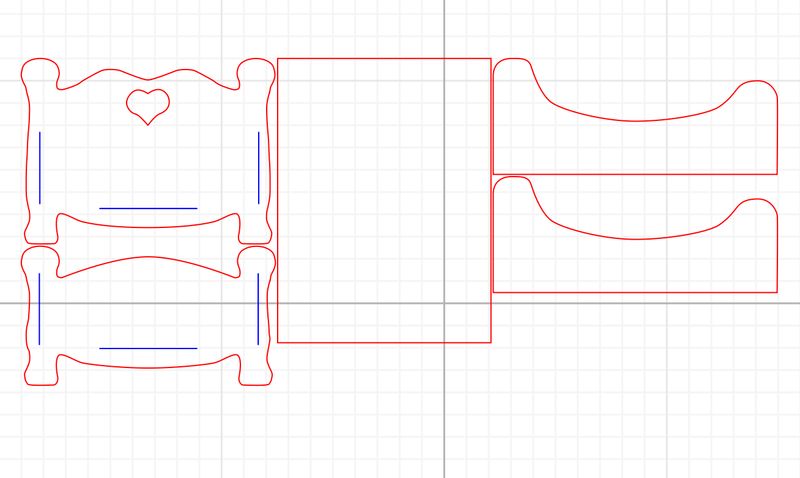The width and height of the screenshot is (800, 478).
Task: Click the lower side rail's straight bottom edge
Action: (635, 292)
